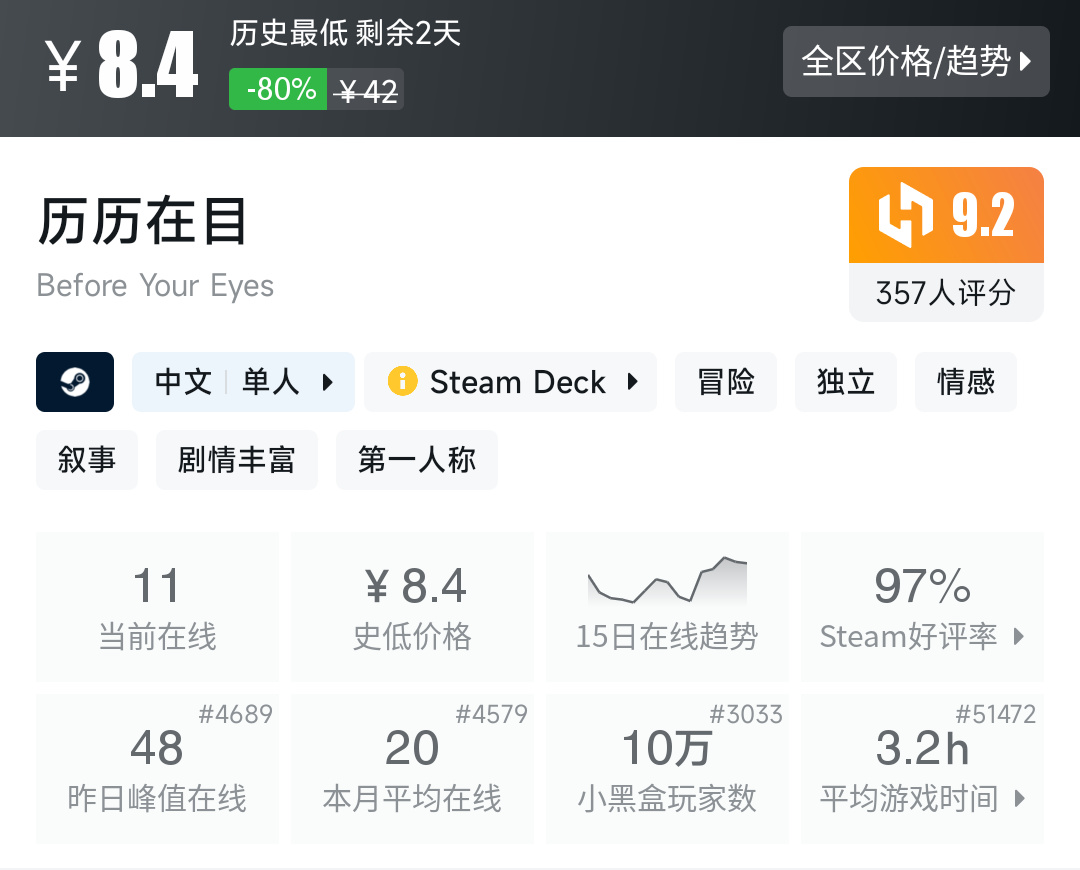
Task: Open the 史低价格 lowest price tile
Action: click(412, 606)
